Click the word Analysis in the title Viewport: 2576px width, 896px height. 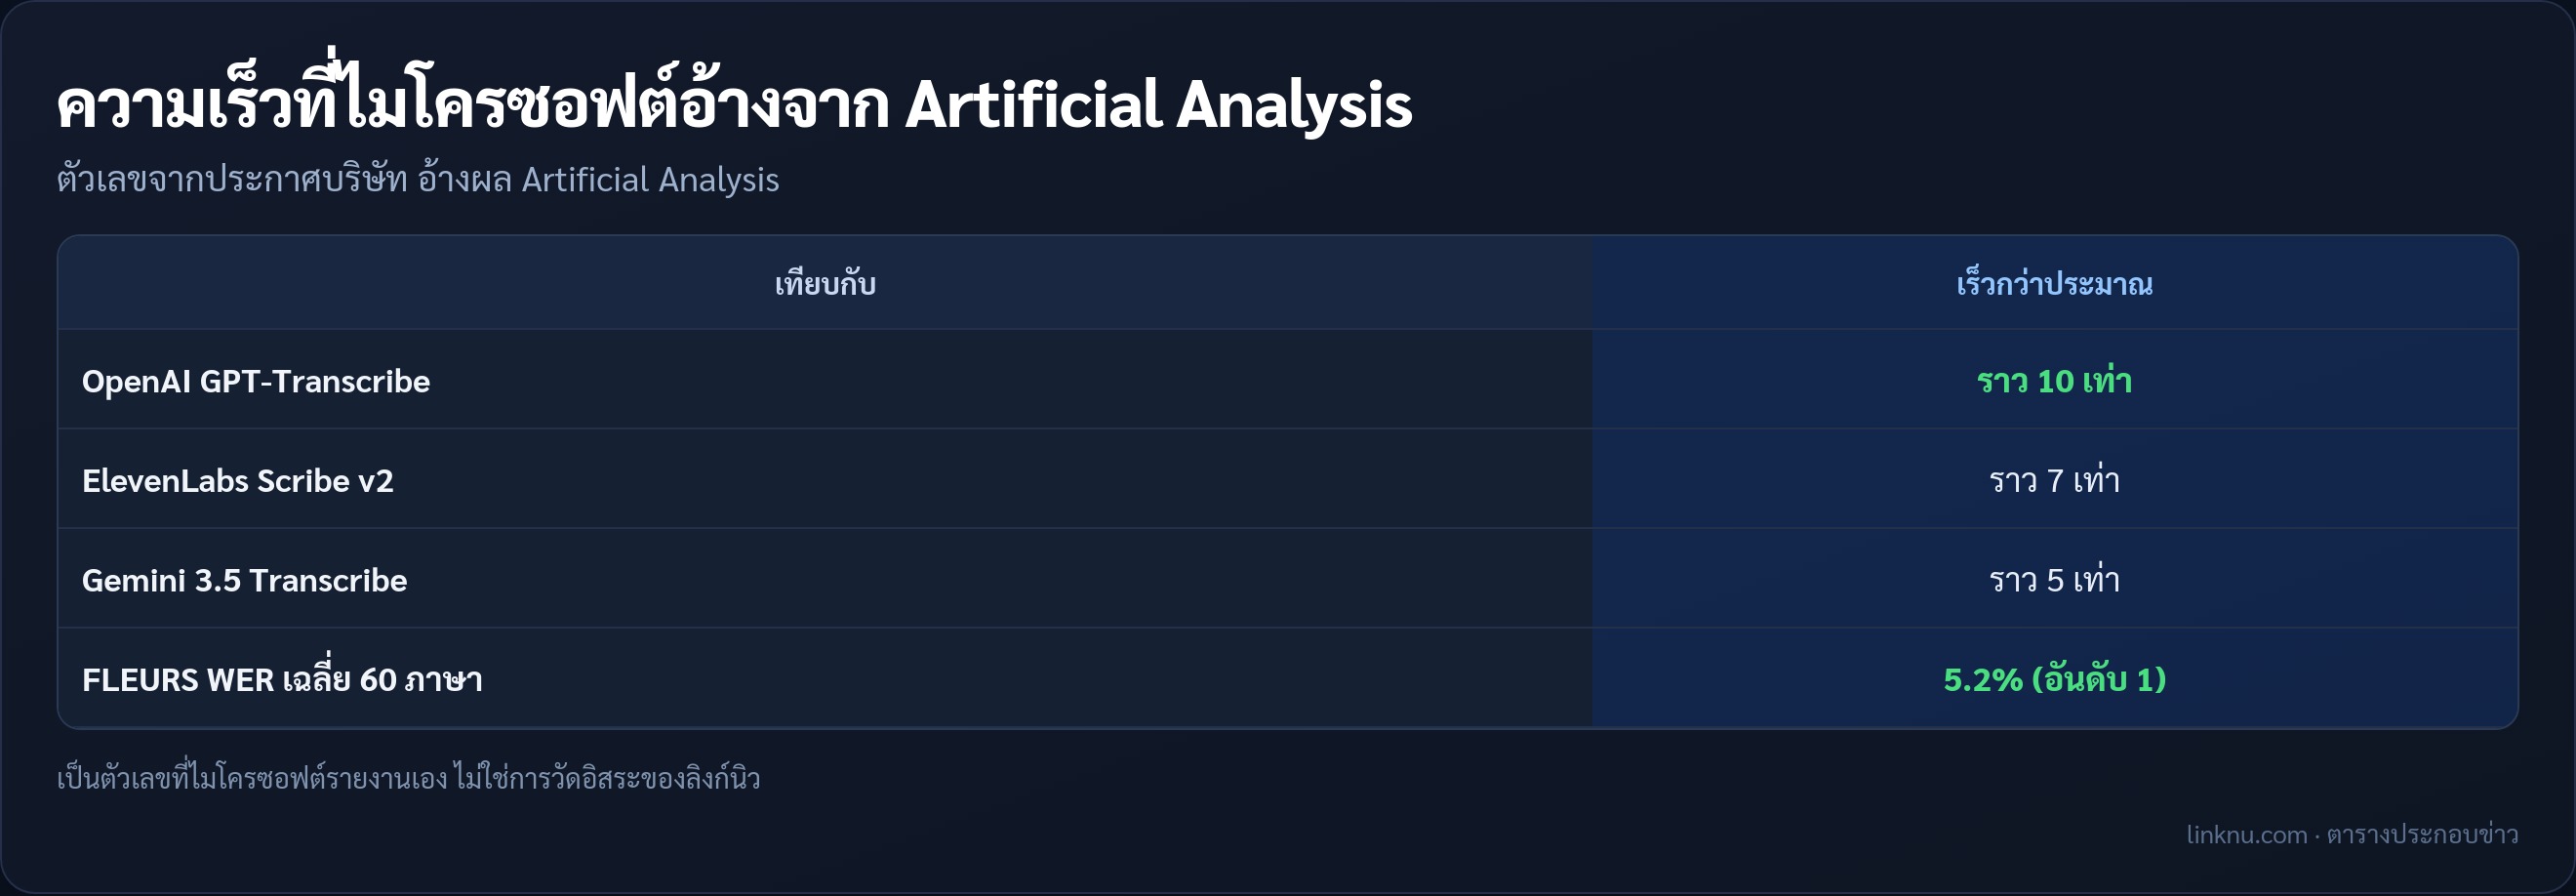(x=1294, y=105)
